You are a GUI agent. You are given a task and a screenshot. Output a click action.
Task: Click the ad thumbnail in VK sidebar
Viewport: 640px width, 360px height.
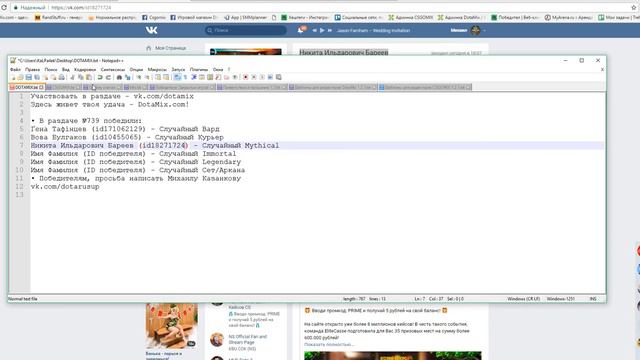point(171,326)
